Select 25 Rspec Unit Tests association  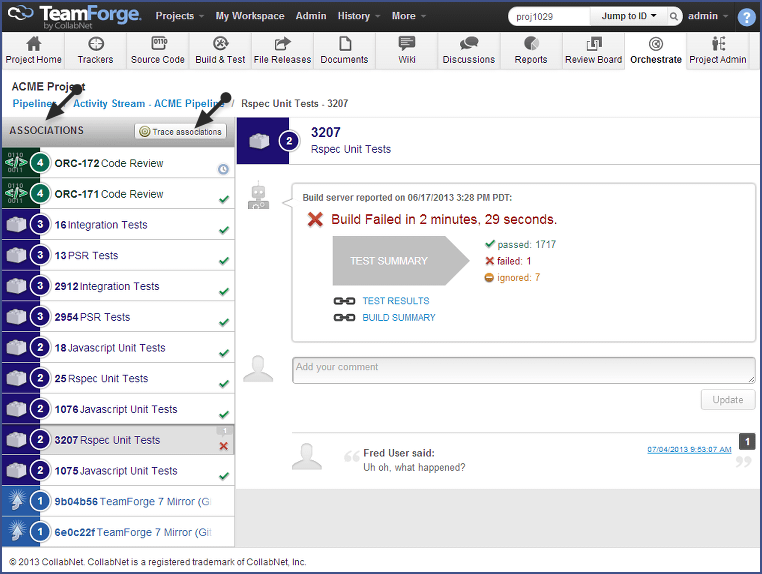coord(119,378)
